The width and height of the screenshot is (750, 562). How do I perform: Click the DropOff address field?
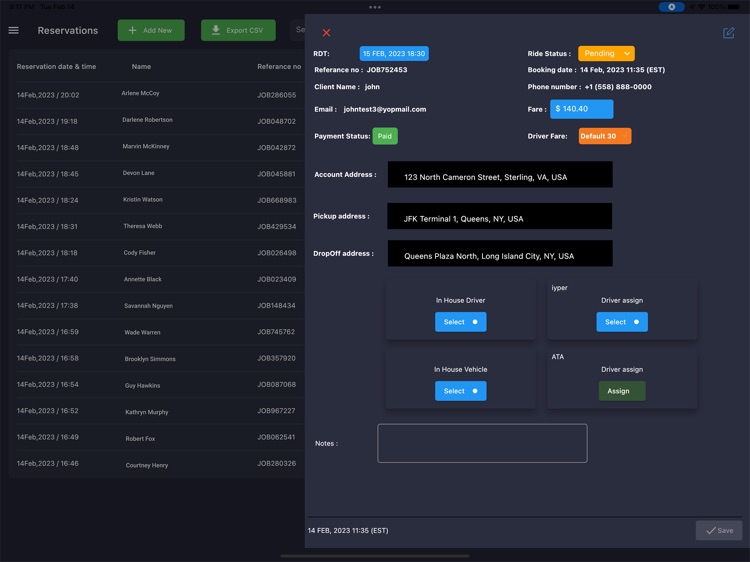[x=500, y=253]
